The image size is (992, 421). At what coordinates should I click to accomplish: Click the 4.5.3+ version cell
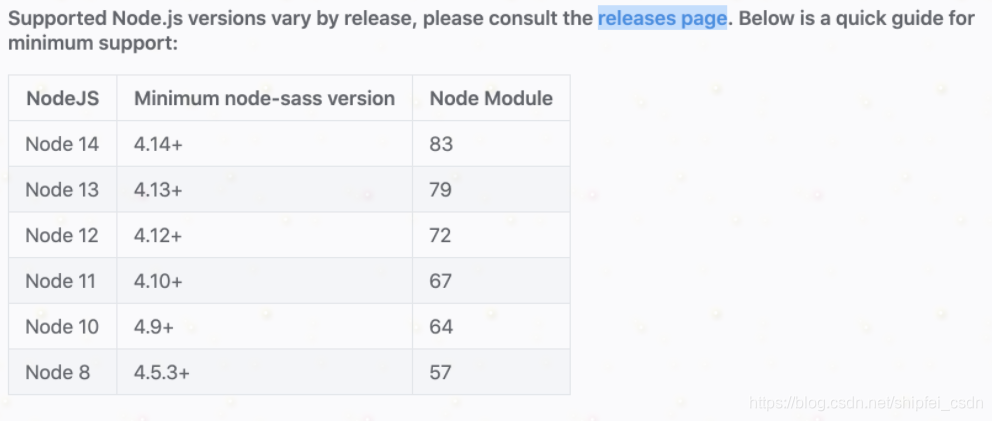coord(264,372)
